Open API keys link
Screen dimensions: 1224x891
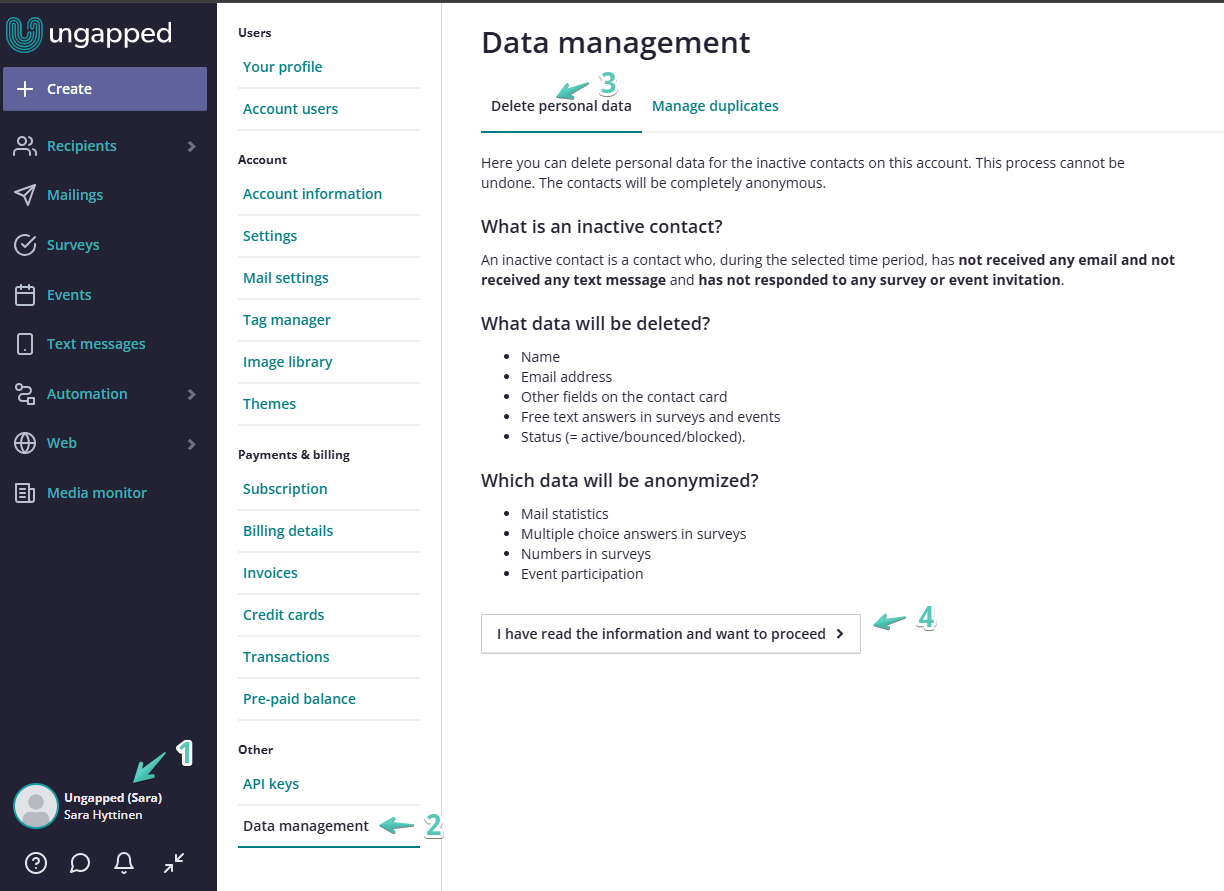coord(271,784)
